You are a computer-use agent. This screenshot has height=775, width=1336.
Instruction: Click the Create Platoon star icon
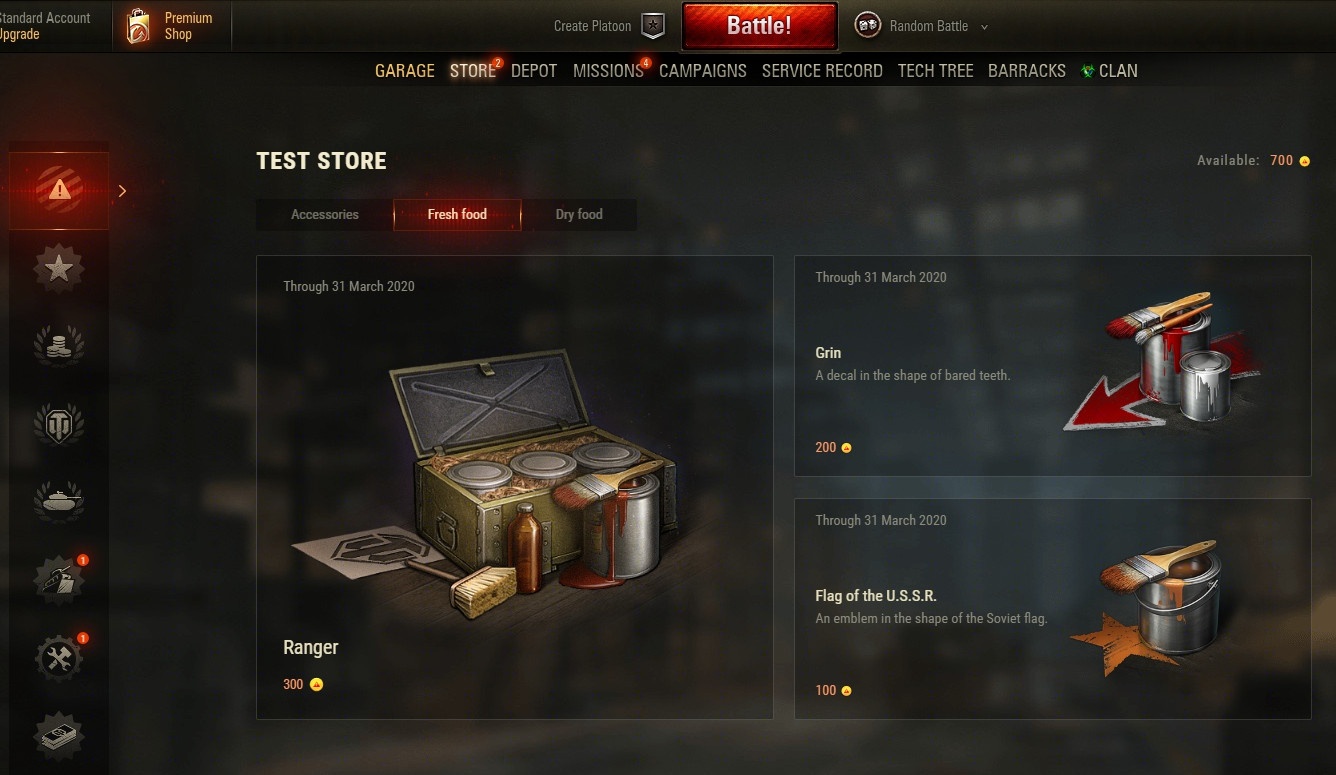(652, 26)
